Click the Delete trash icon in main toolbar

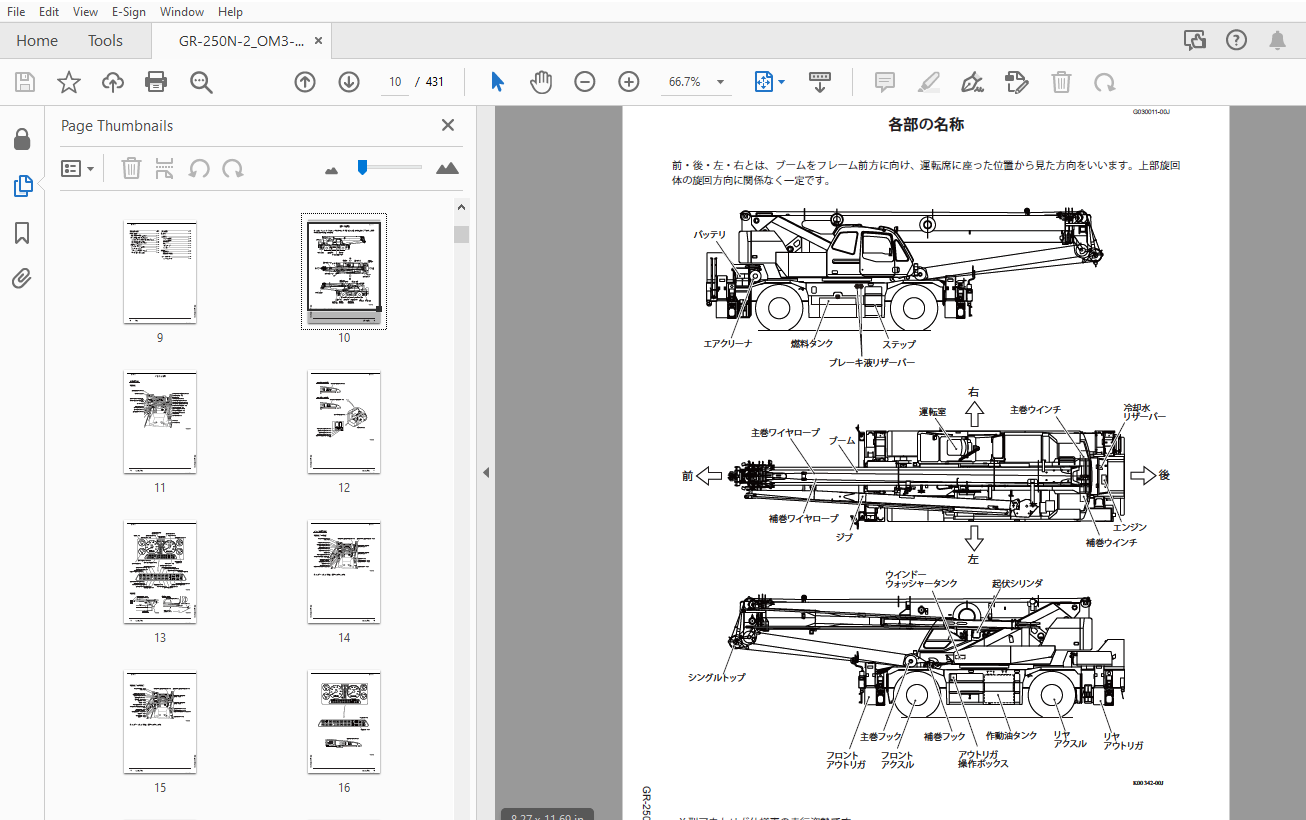tap(1061, 82)
